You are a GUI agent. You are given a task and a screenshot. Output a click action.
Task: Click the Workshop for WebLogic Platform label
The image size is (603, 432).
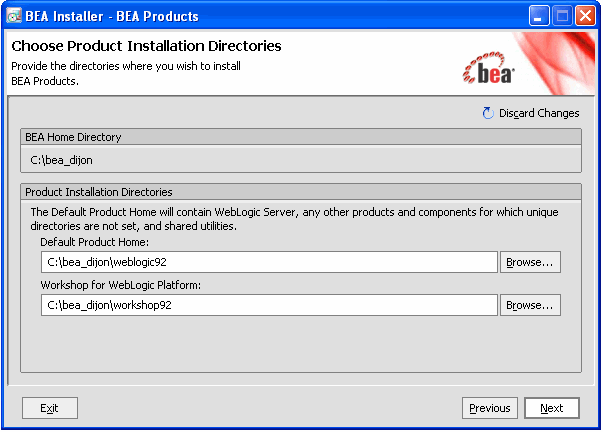tap(121, 285)
